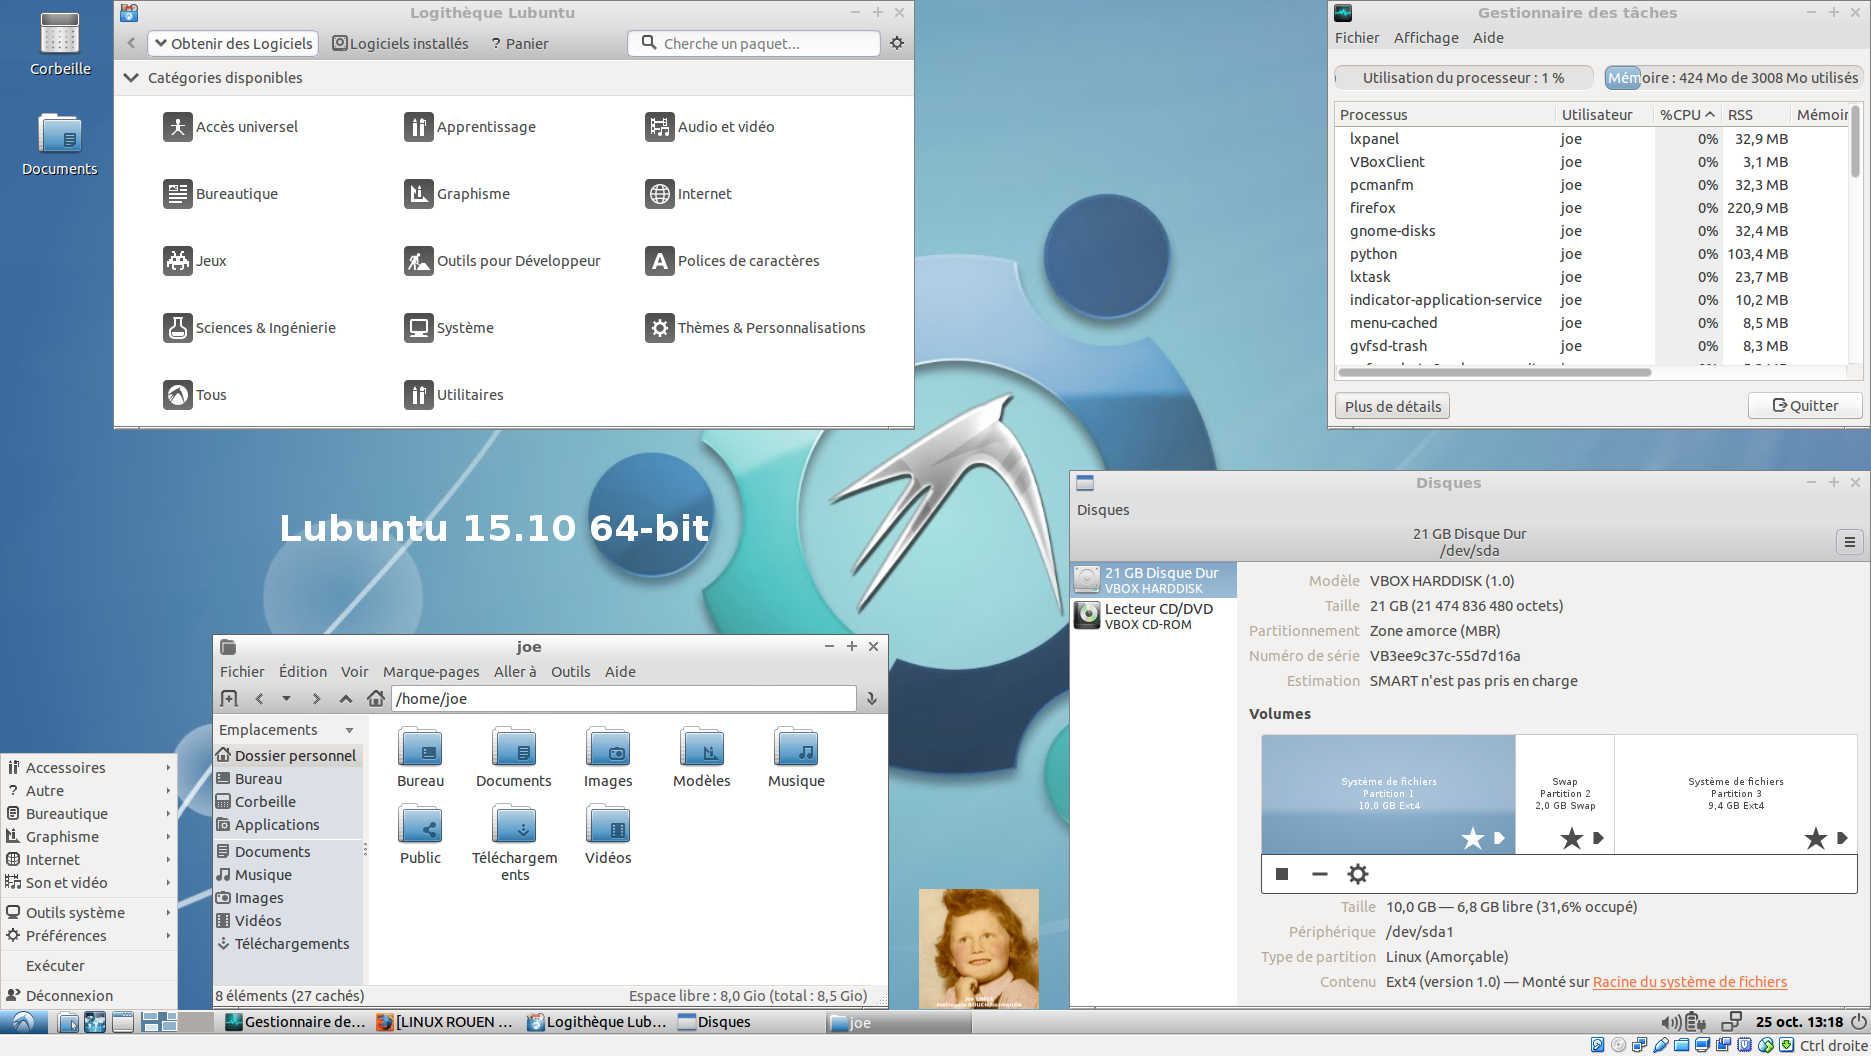Open the Graphisme category in Logithèque

(x=457, y=194)
